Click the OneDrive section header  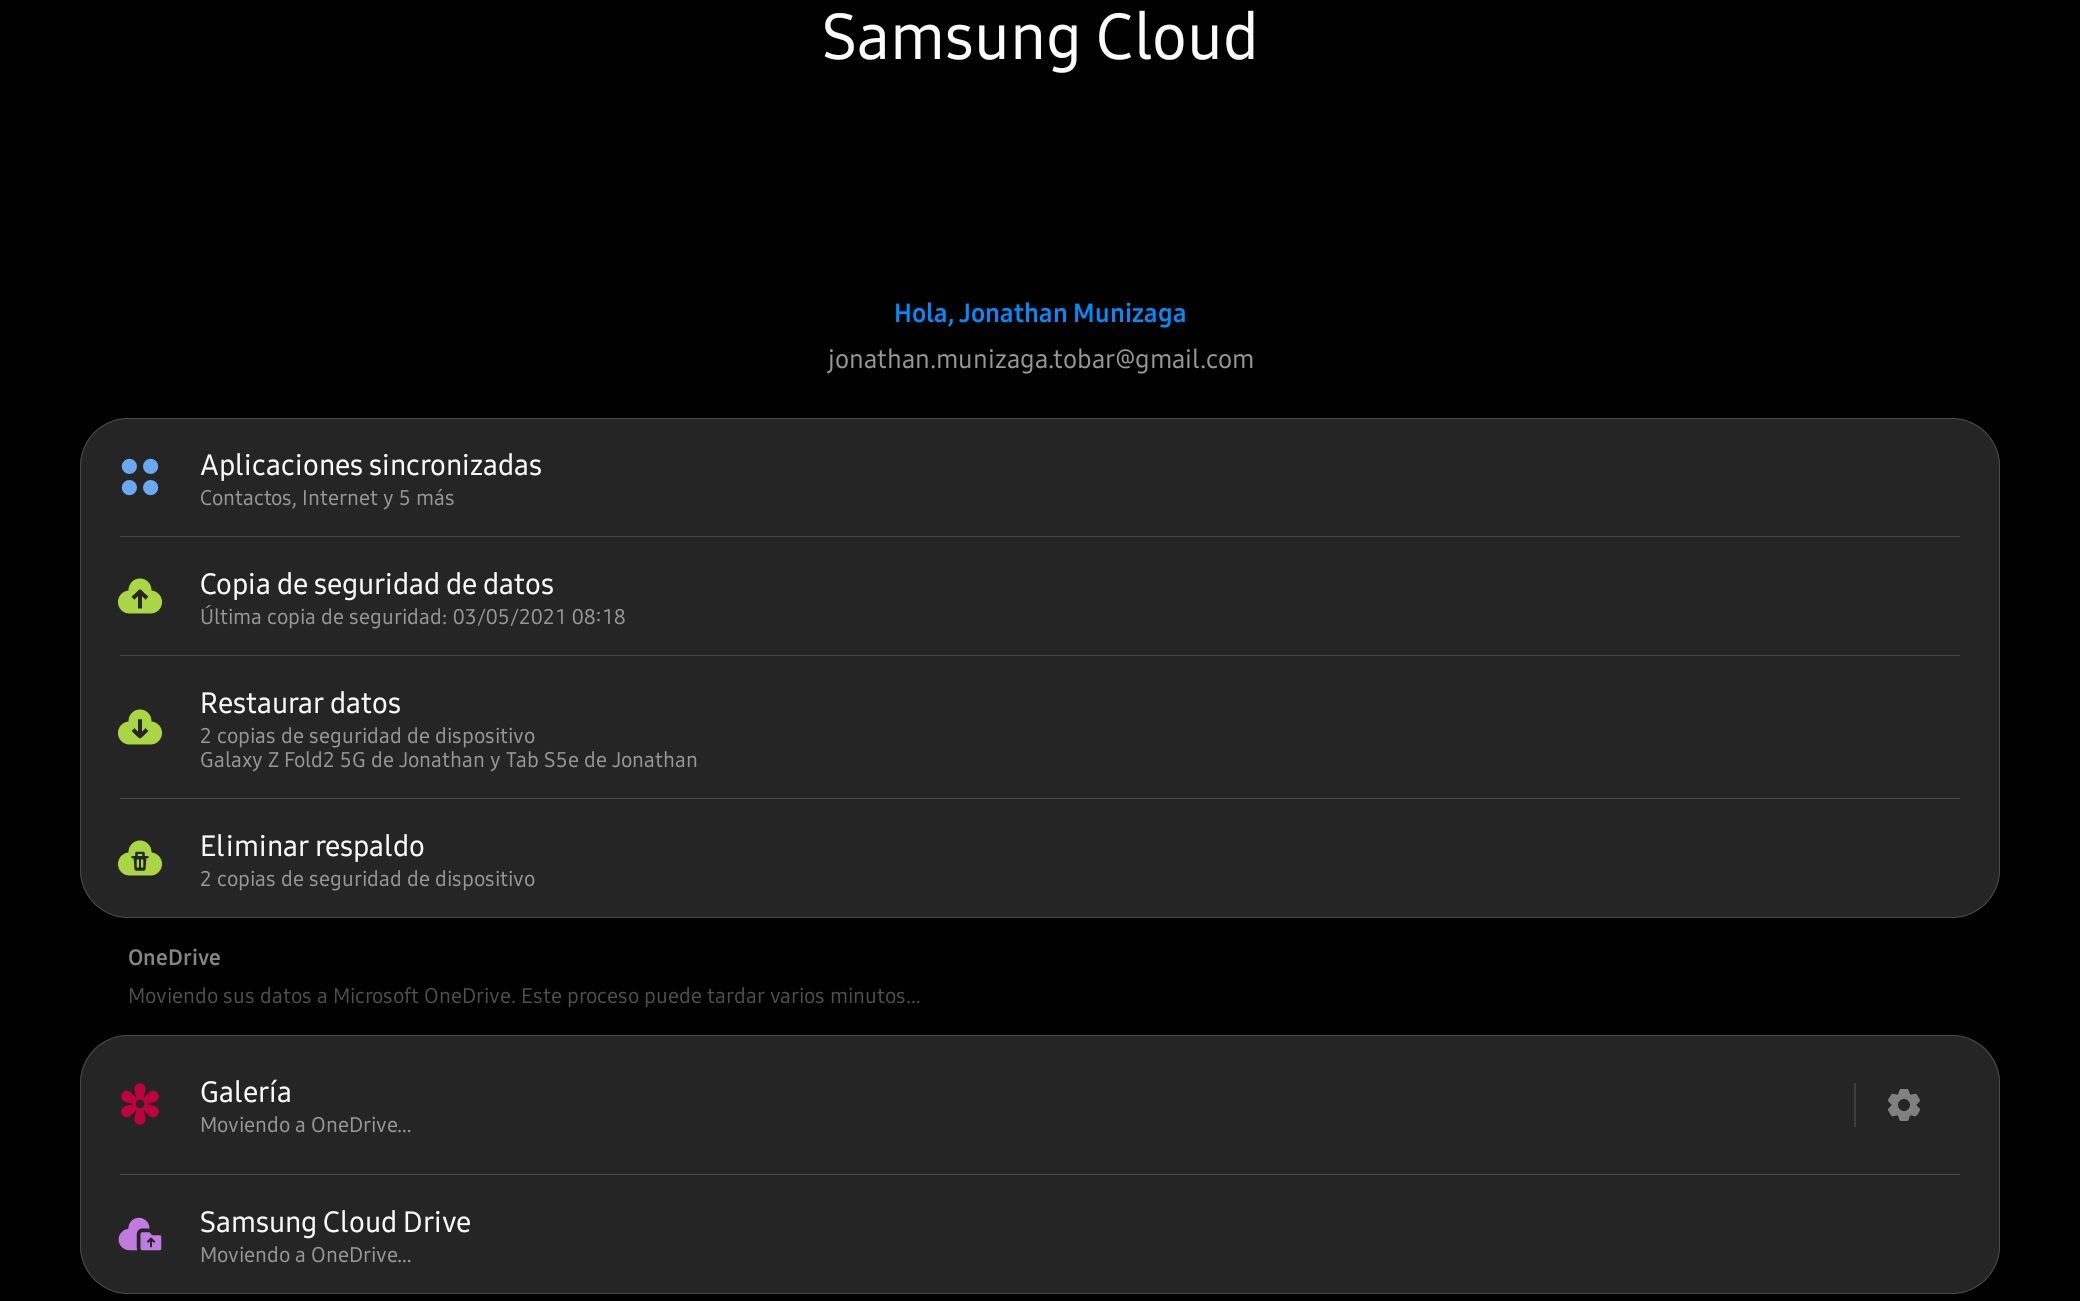[174, 957]
